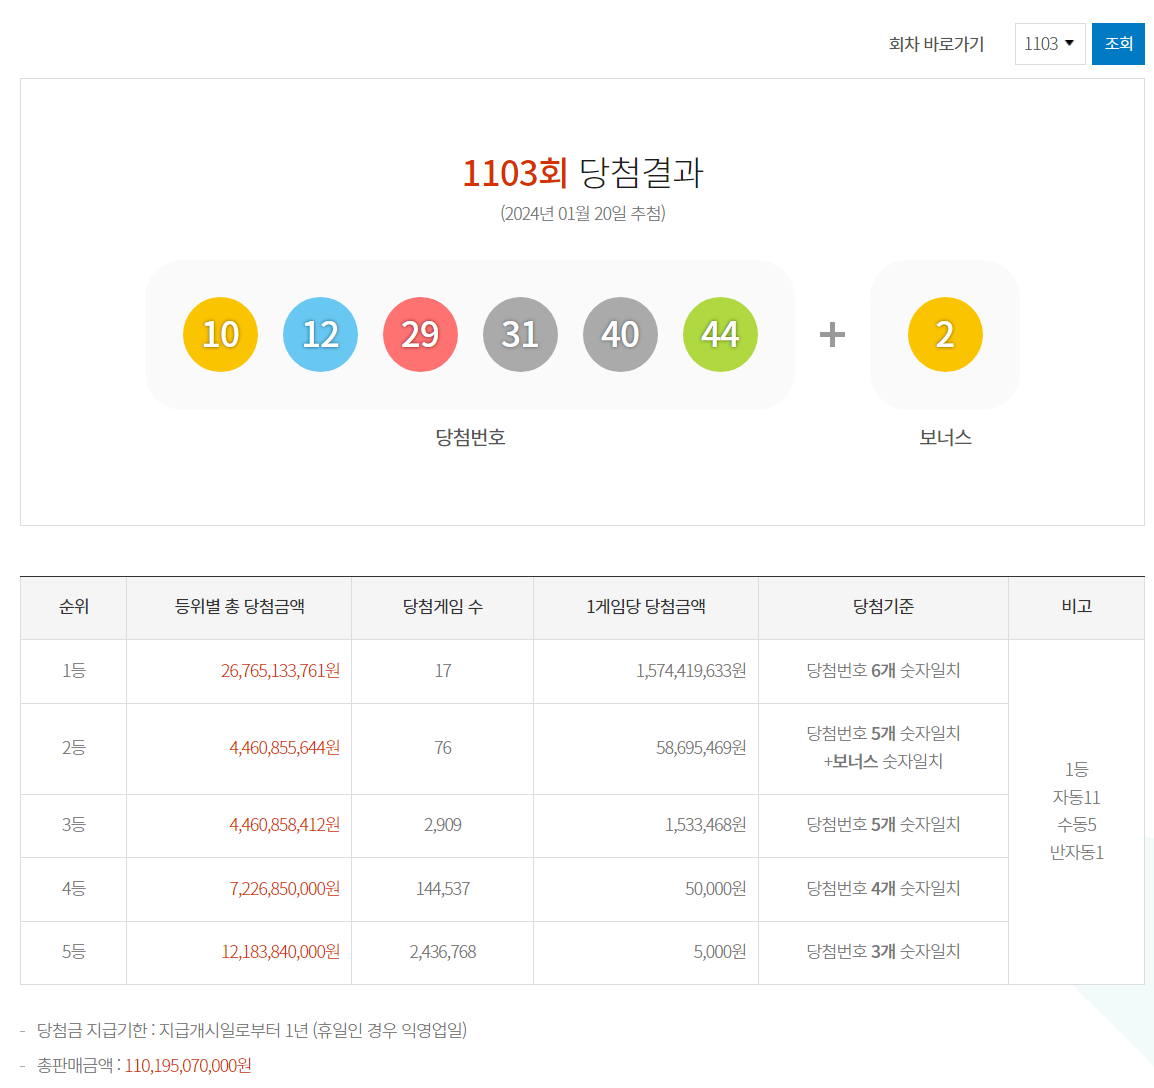Screen dimensions: 1154x1088
Task: Click per-game prize 50,000원
Action: point(715,889)
